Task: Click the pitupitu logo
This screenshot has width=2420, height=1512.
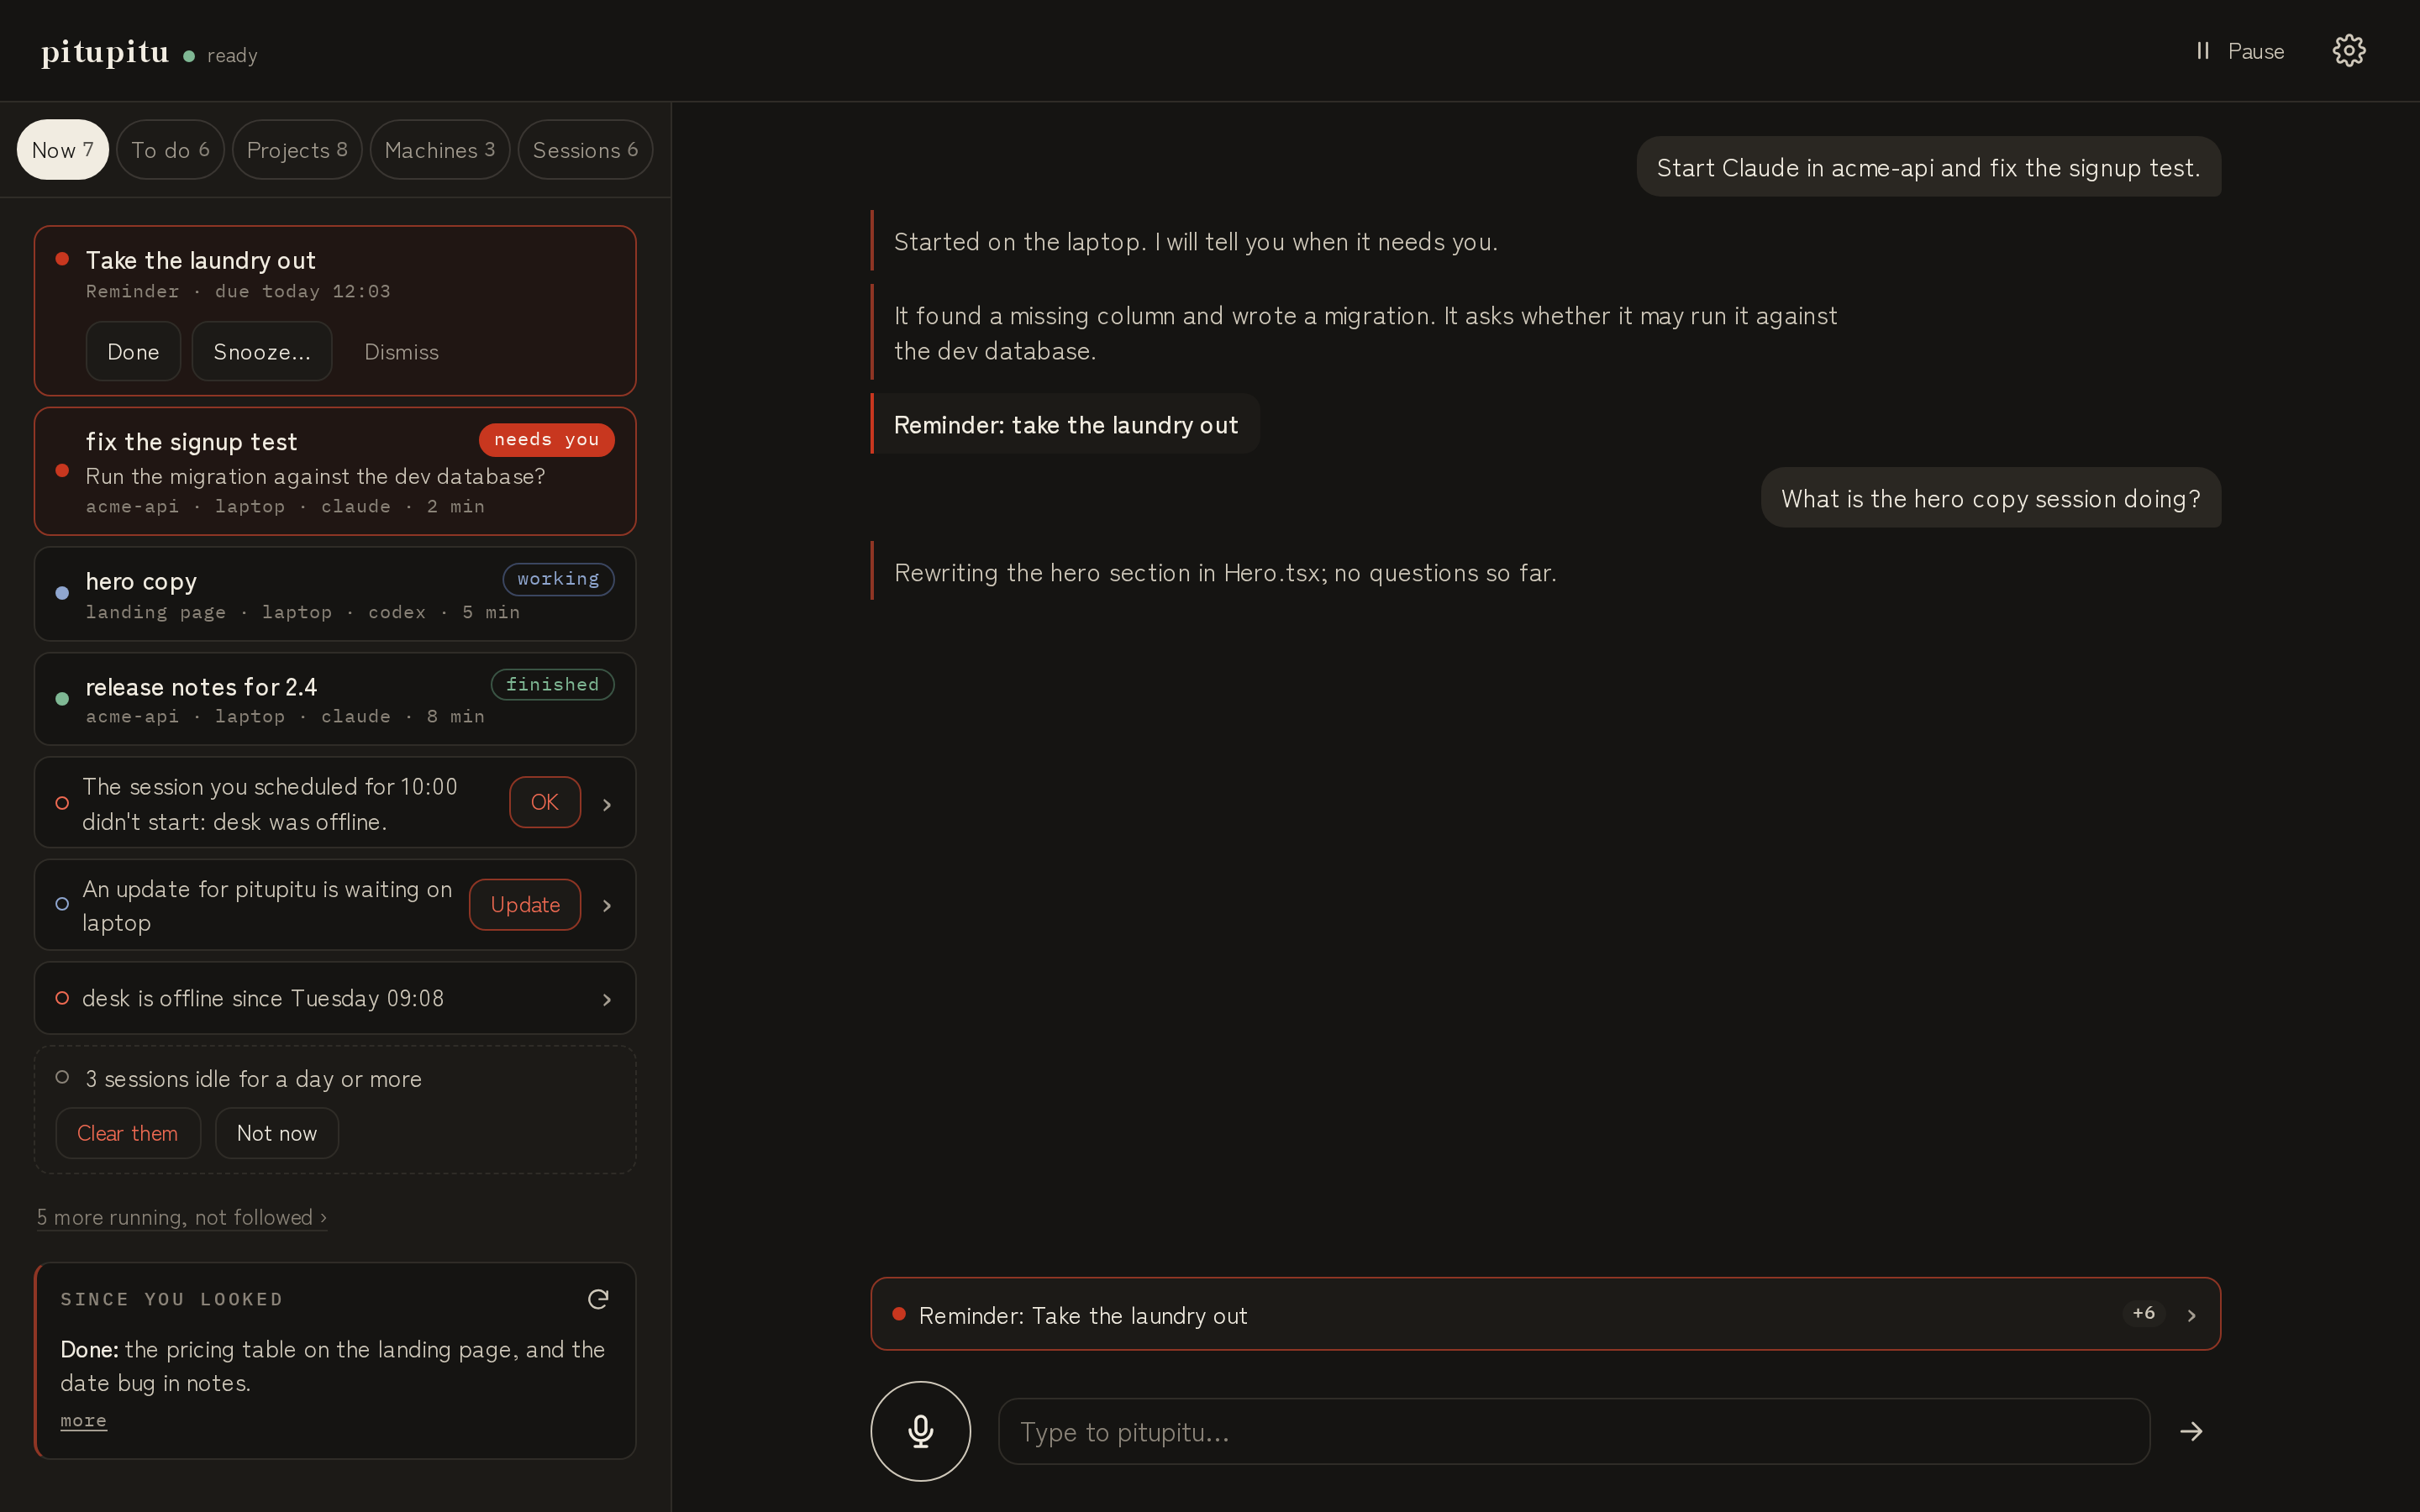Action: click(x=105, y=51)
